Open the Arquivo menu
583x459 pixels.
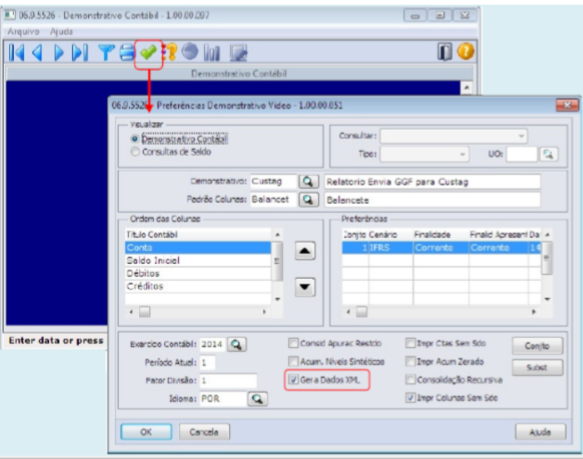click(x=23, y=32)
